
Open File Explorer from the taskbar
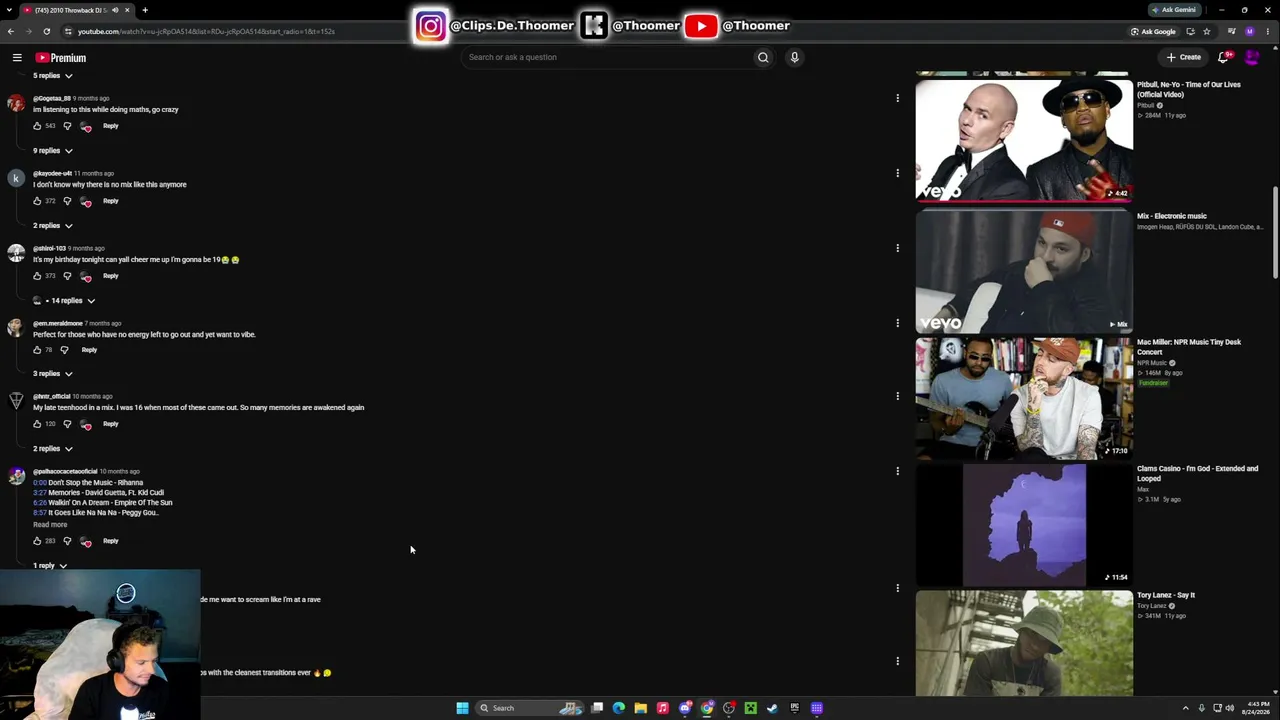tap(640, 708)
